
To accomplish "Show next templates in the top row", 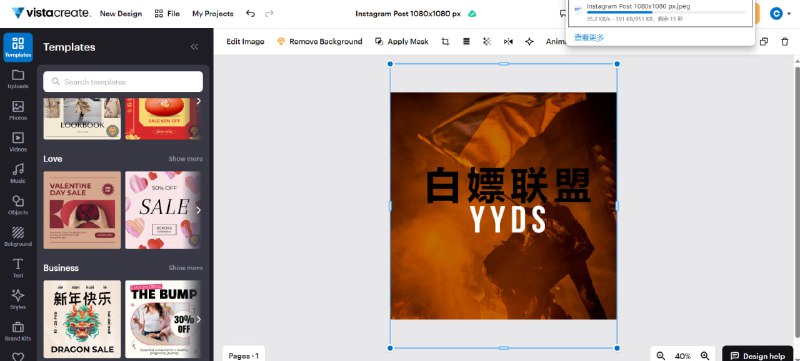I will 198,101.
